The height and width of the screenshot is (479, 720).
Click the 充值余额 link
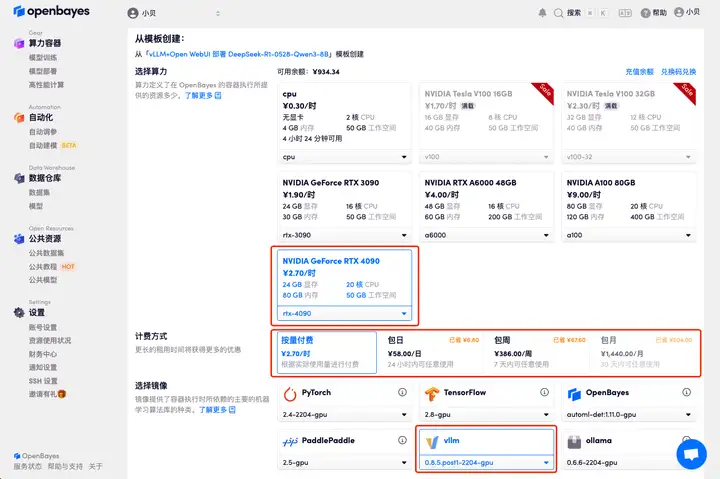[639, 72]
